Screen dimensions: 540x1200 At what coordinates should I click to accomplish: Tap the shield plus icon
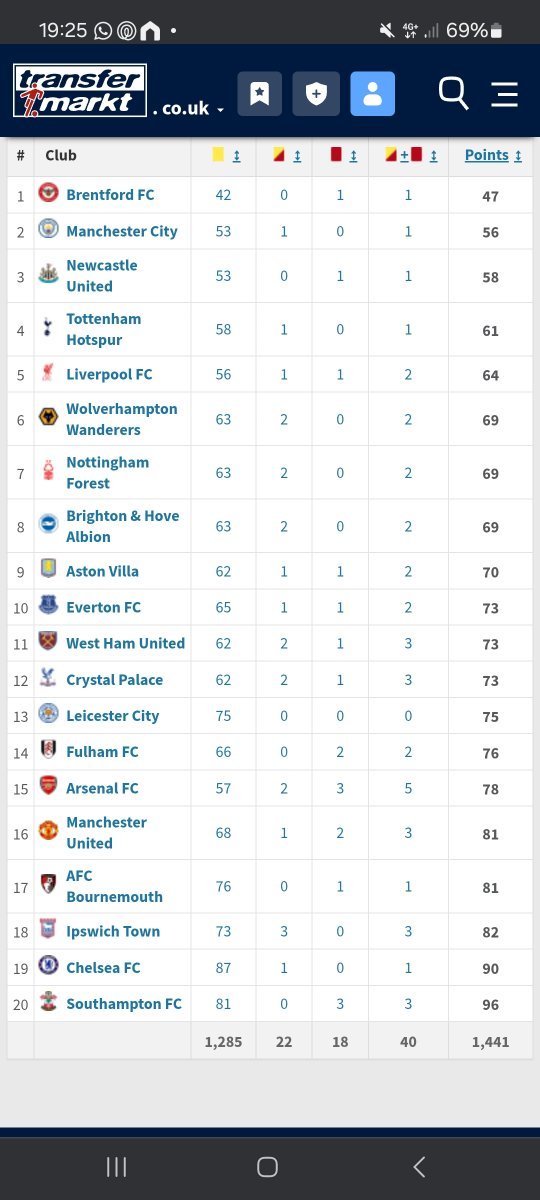(x=316, y=94)
